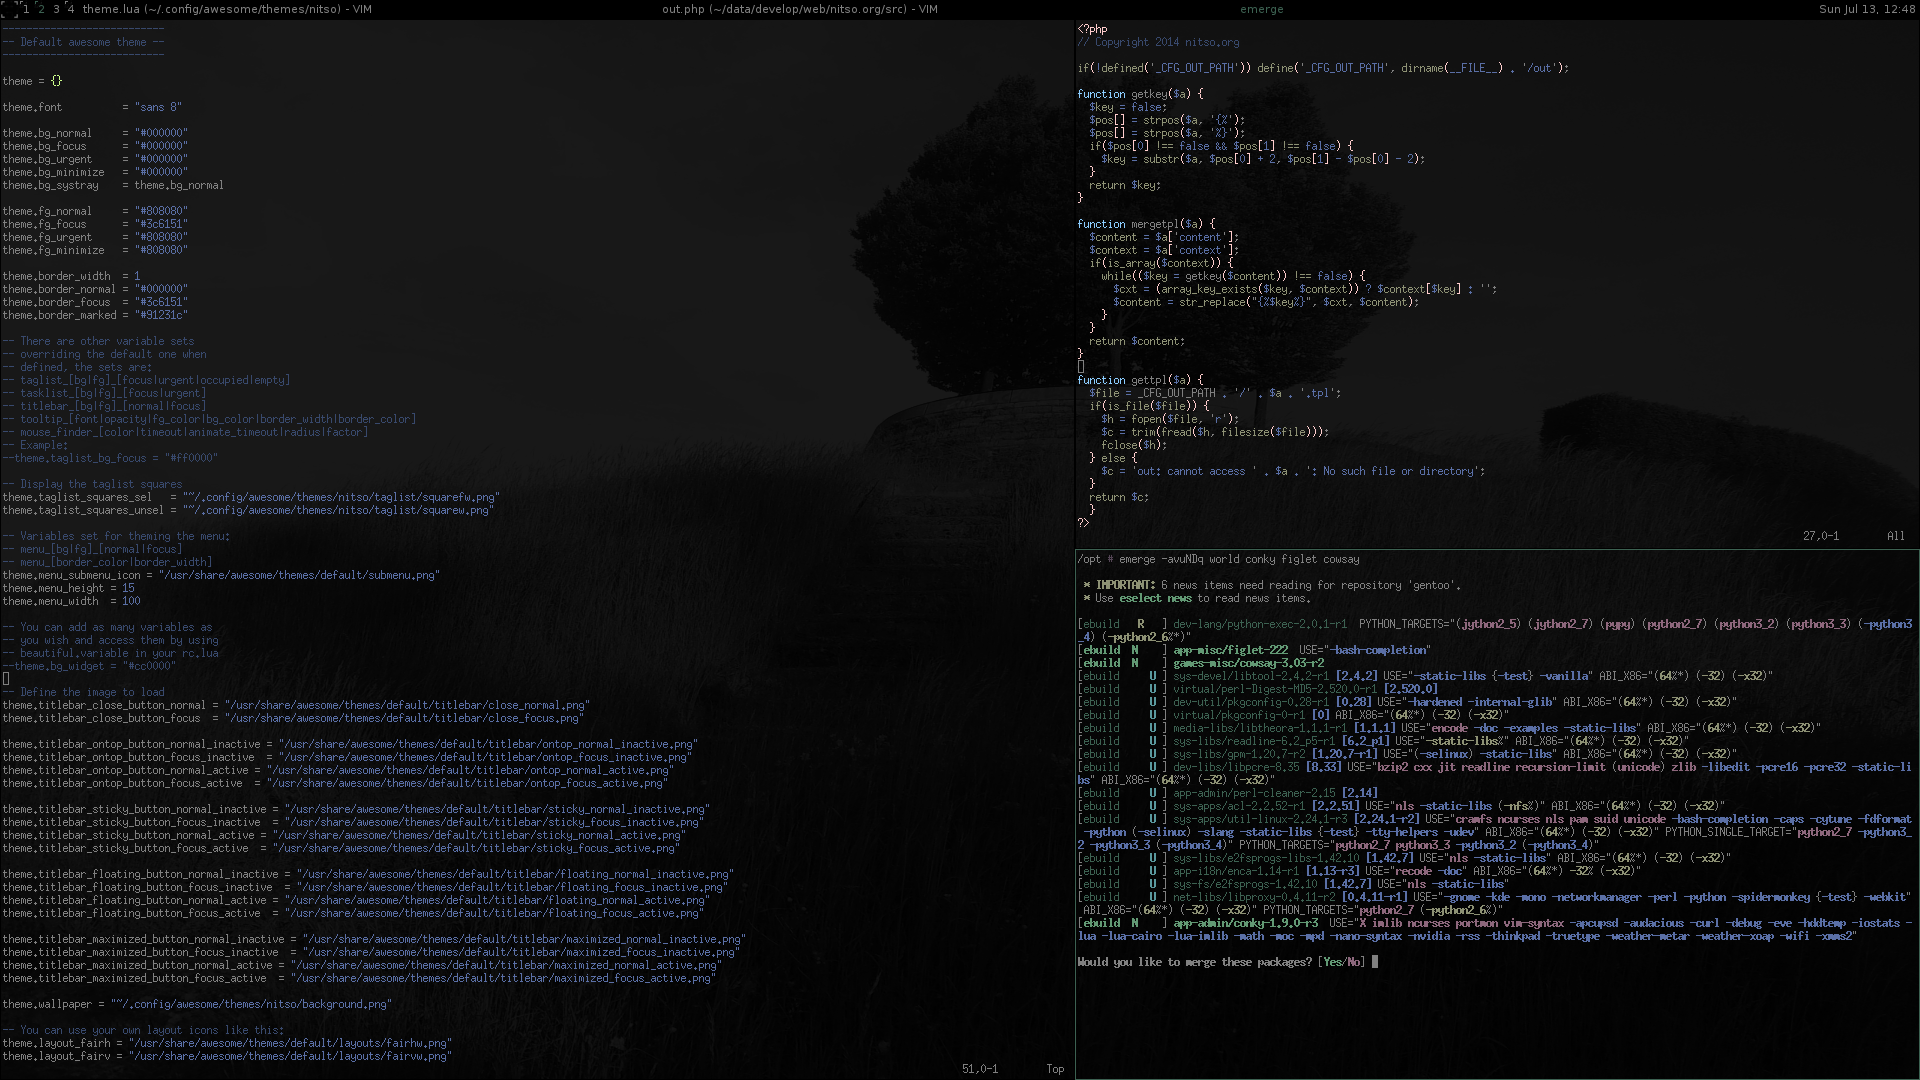Click the '$content = str_replace' line

[1266, 302]
